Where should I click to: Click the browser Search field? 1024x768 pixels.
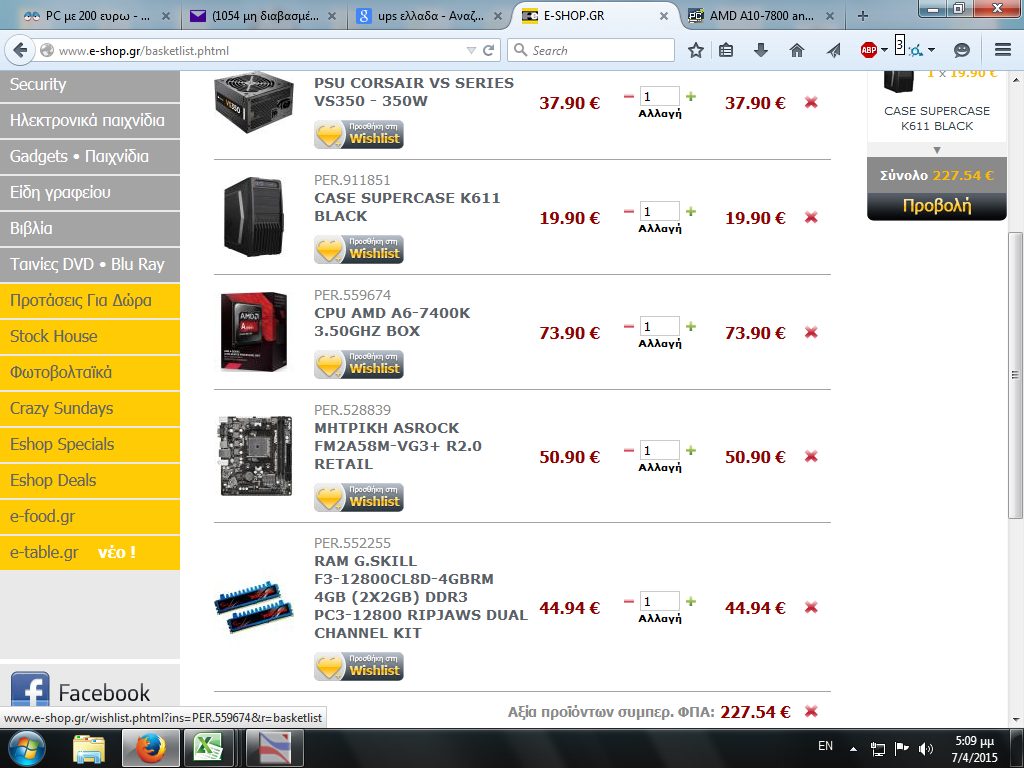pos(590,50)
